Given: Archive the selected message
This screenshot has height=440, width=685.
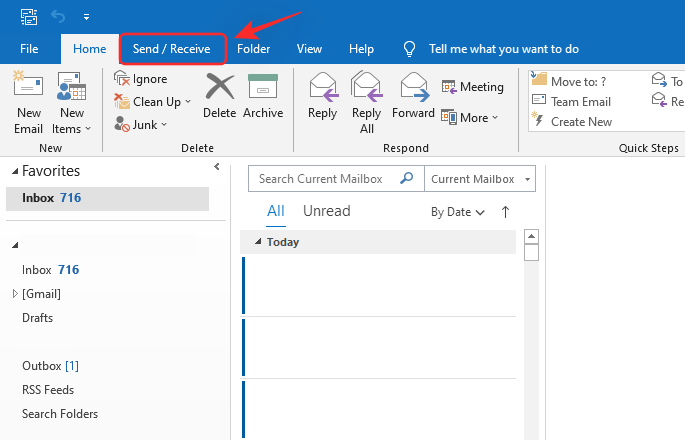Looking at the screenshot, I should tap(263, 98).
